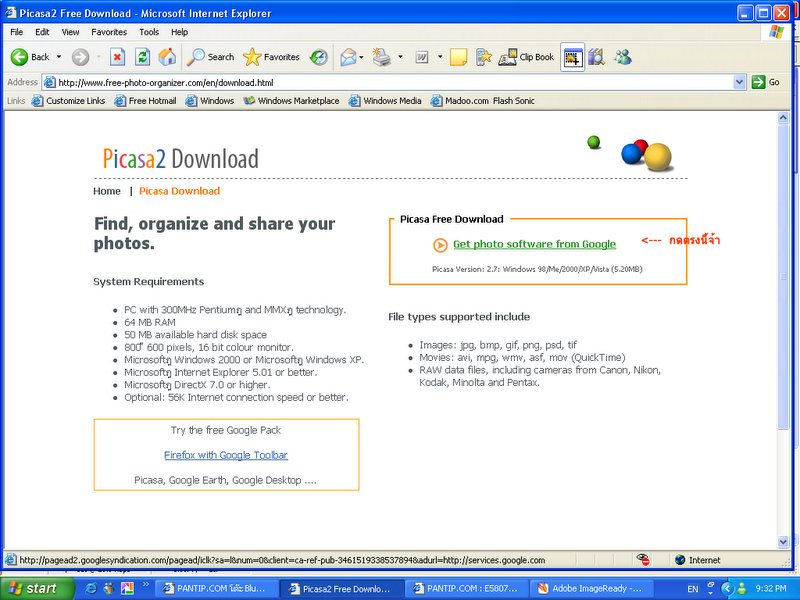Click the second Quick Launch icon beside Internet Explorer

[109, 589]
